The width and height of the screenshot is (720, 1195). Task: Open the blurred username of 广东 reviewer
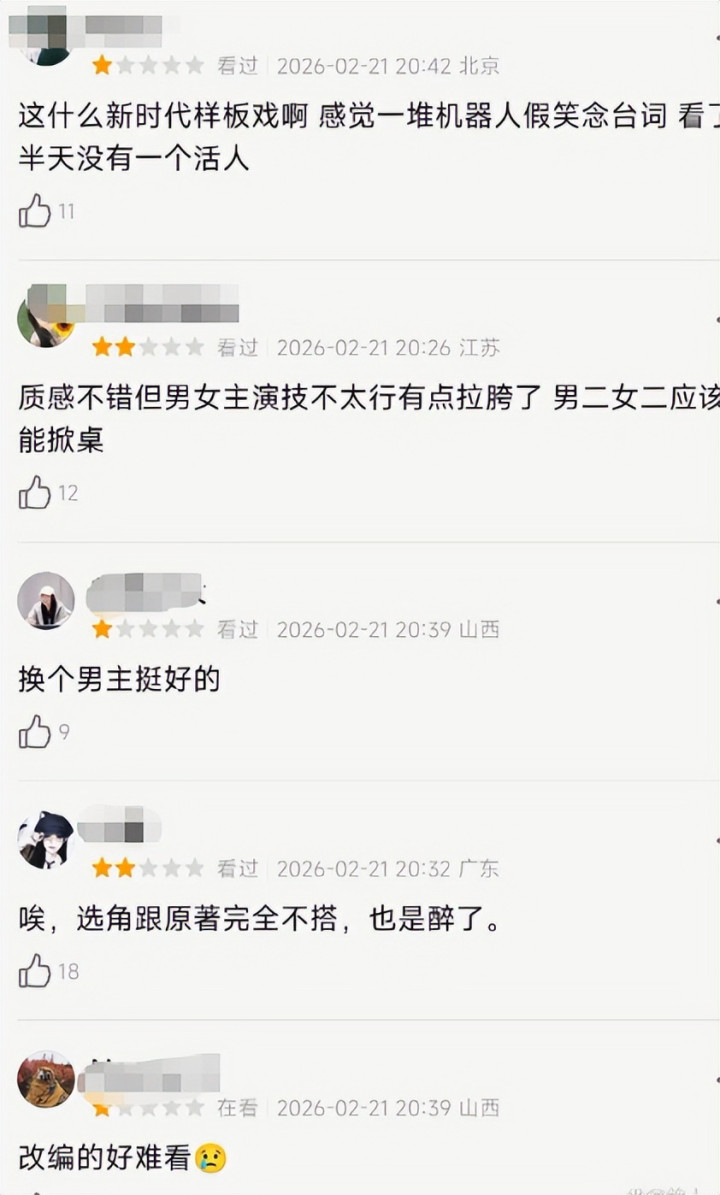(120, 824)
